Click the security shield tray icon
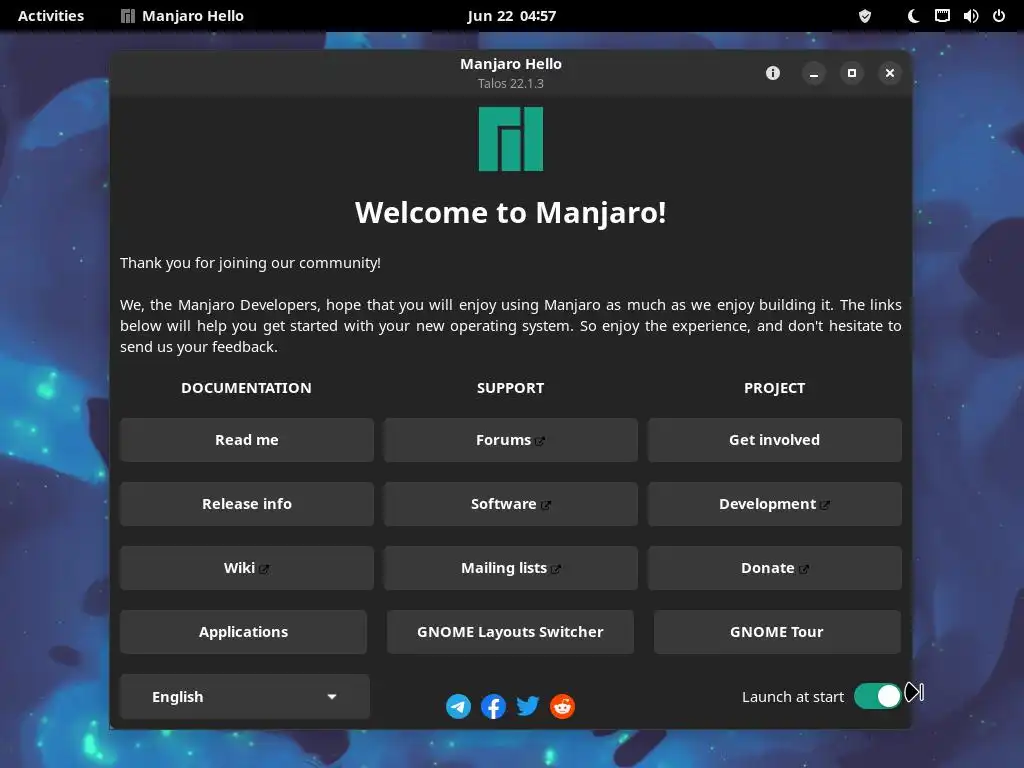Screen dimensions: 1024x768 (x=865, y=16)
